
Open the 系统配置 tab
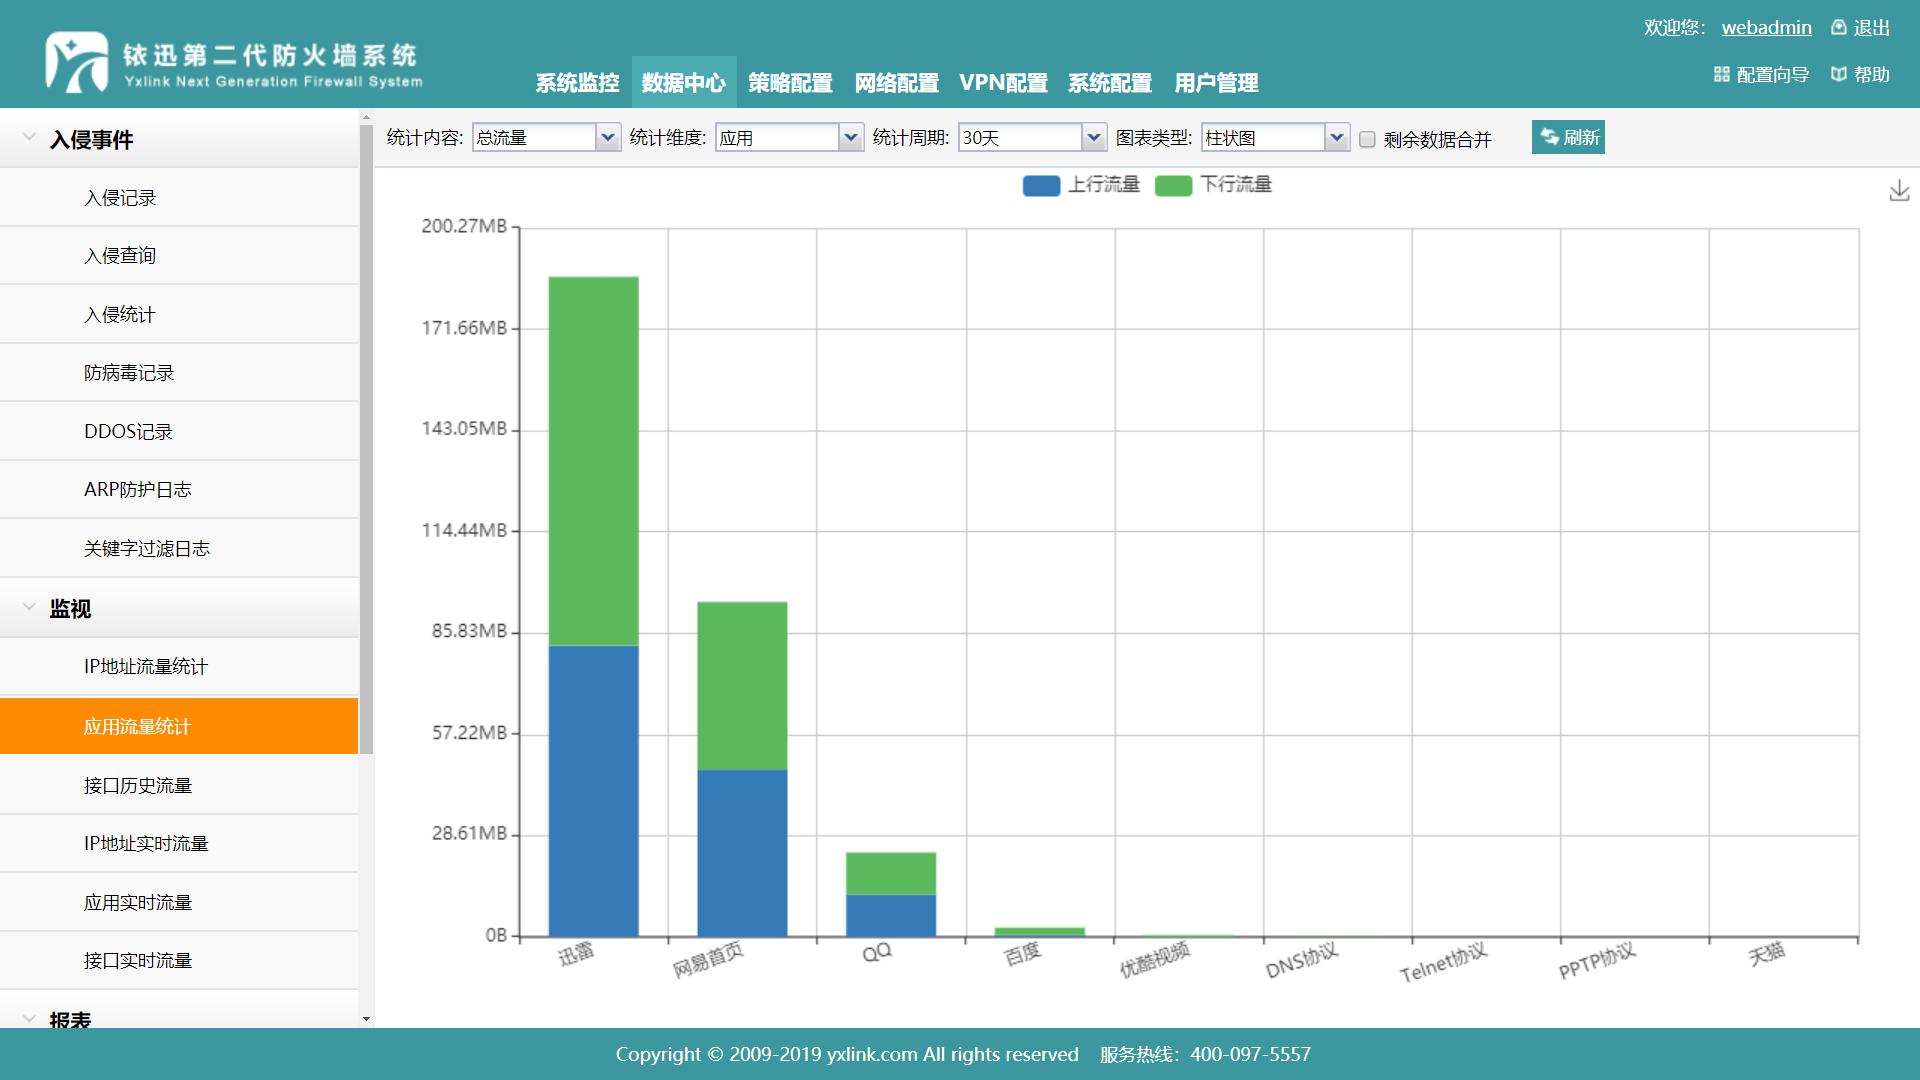(1110, 83)
